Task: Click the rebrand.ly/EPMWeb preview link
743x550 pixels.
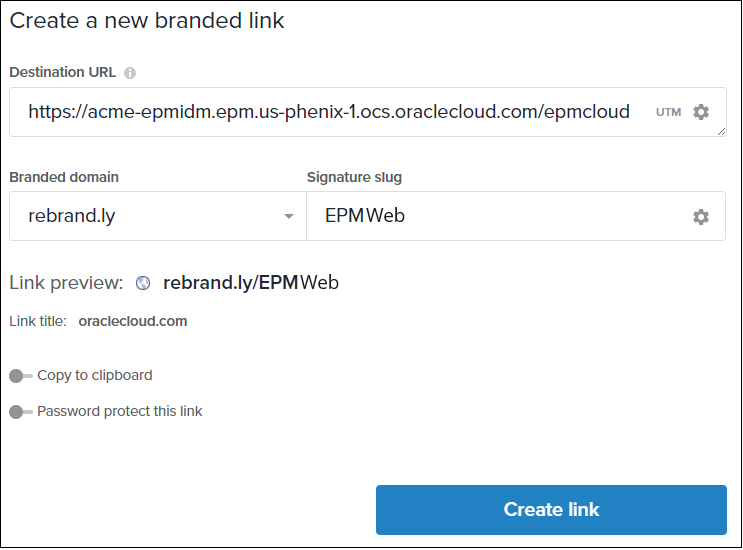Action: click(x=251, y=283)
